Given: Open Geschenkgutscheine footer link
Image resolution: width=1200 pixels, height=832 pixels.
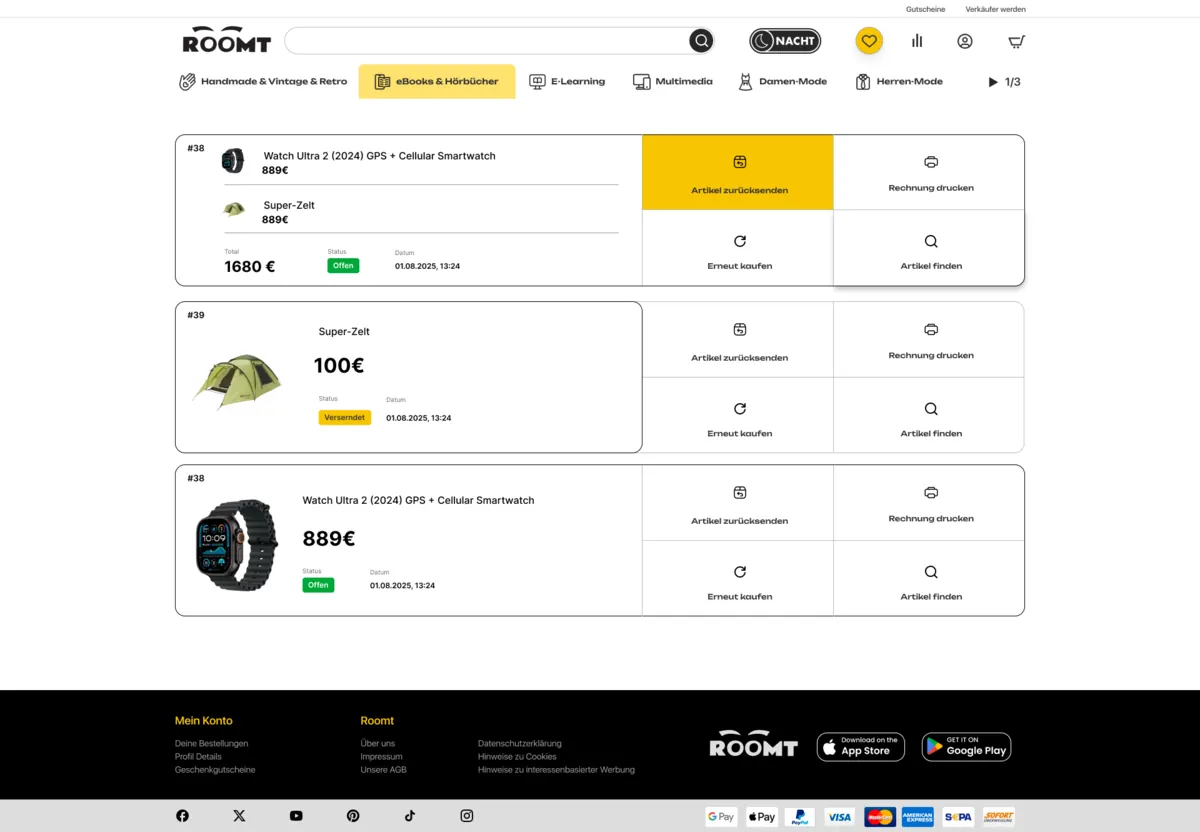Looking at the screenshot, I should (x=215, y=770).
